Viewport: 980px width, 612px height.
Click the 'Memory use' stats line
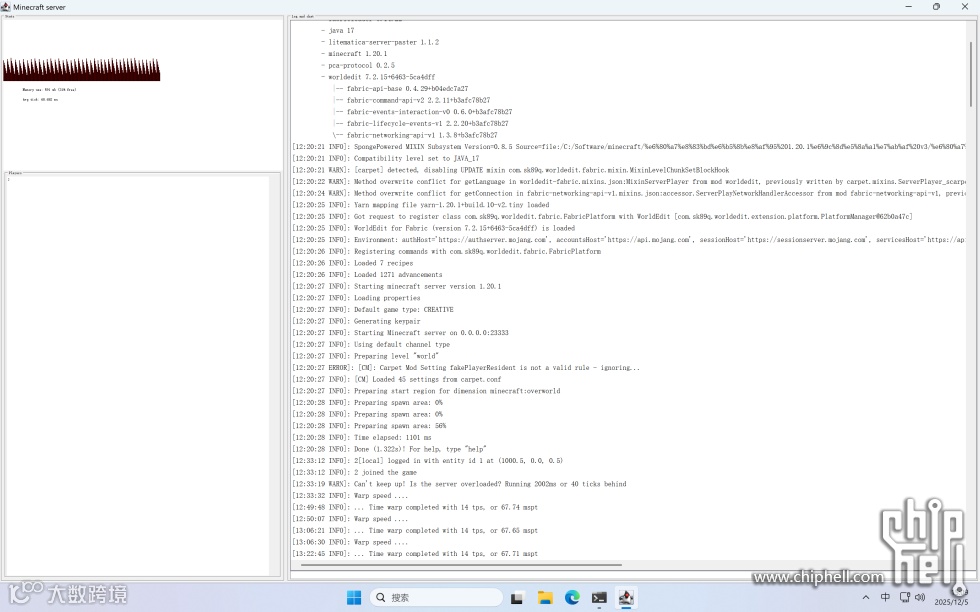[x=49, y=89]
